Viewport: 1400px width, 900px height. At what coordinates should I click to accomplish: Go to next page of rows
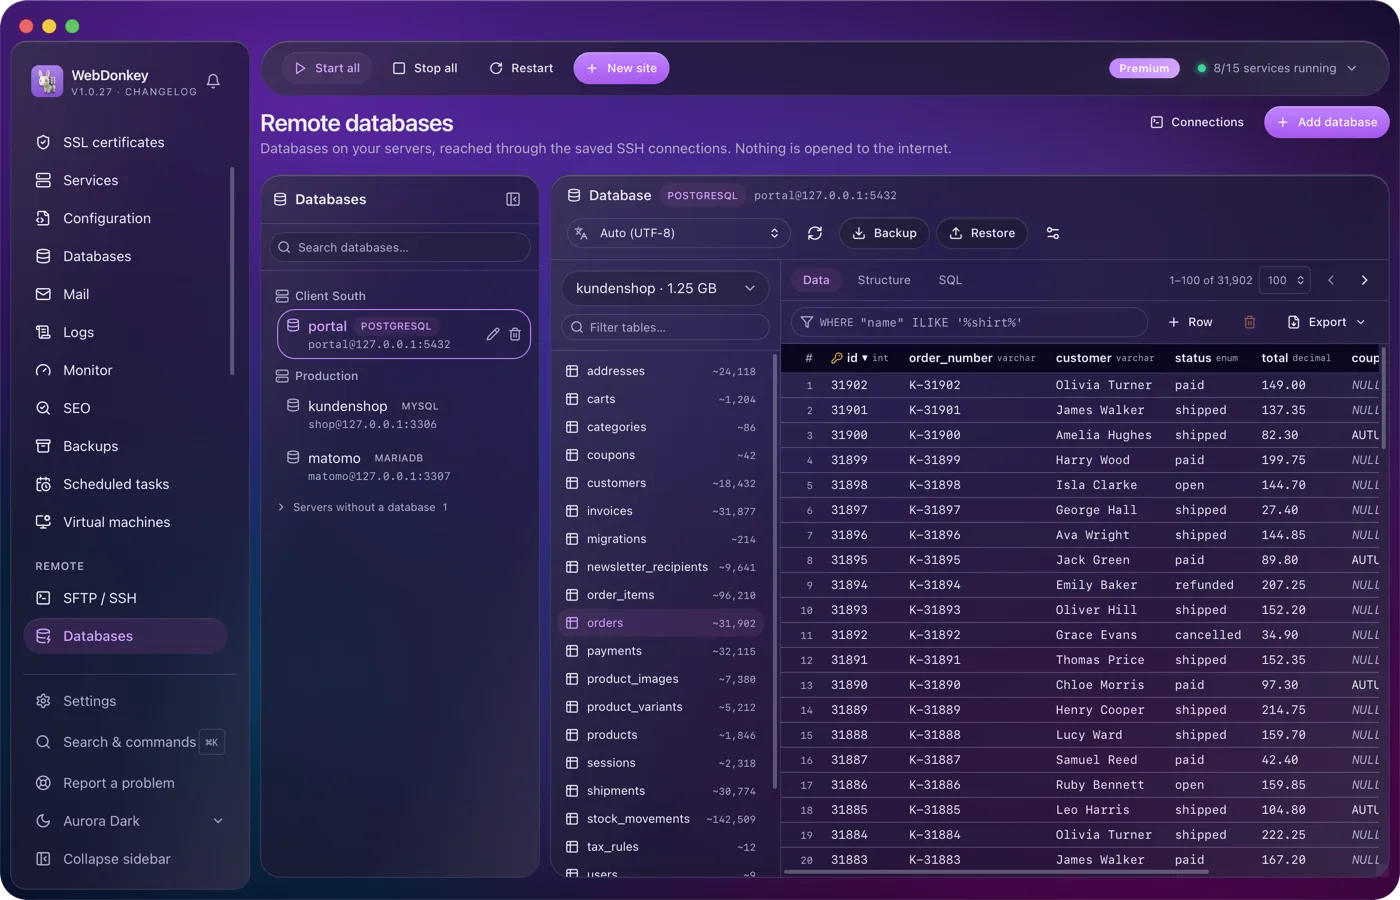click(1364, 280)
